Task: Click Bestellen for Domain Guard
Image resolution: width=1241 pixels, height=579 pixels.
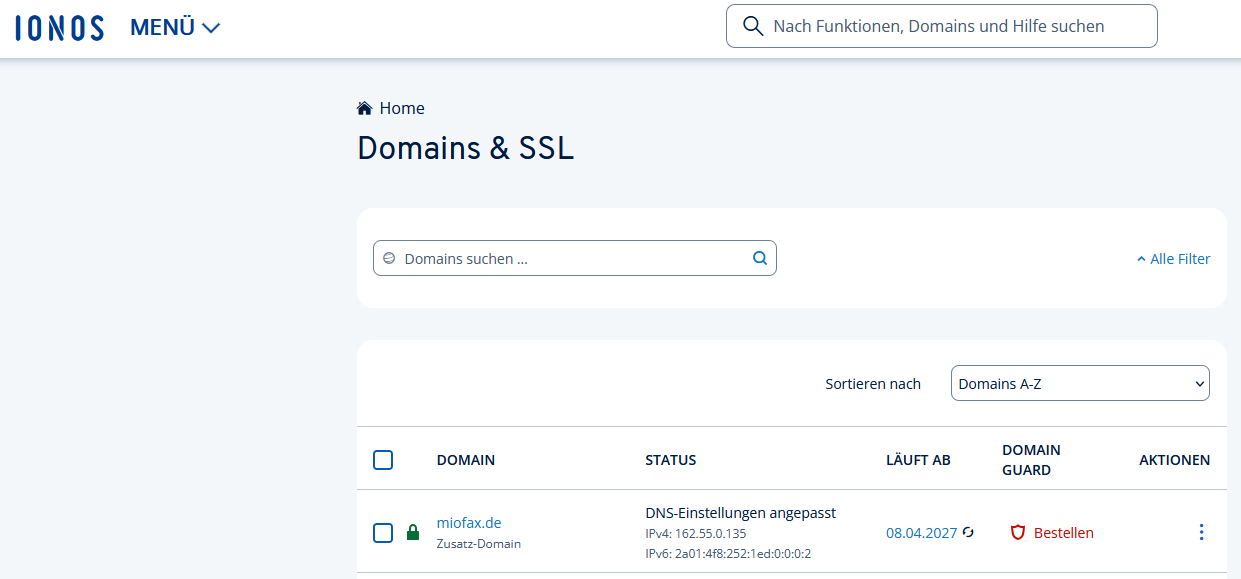Action: [x=1063, y=533]
